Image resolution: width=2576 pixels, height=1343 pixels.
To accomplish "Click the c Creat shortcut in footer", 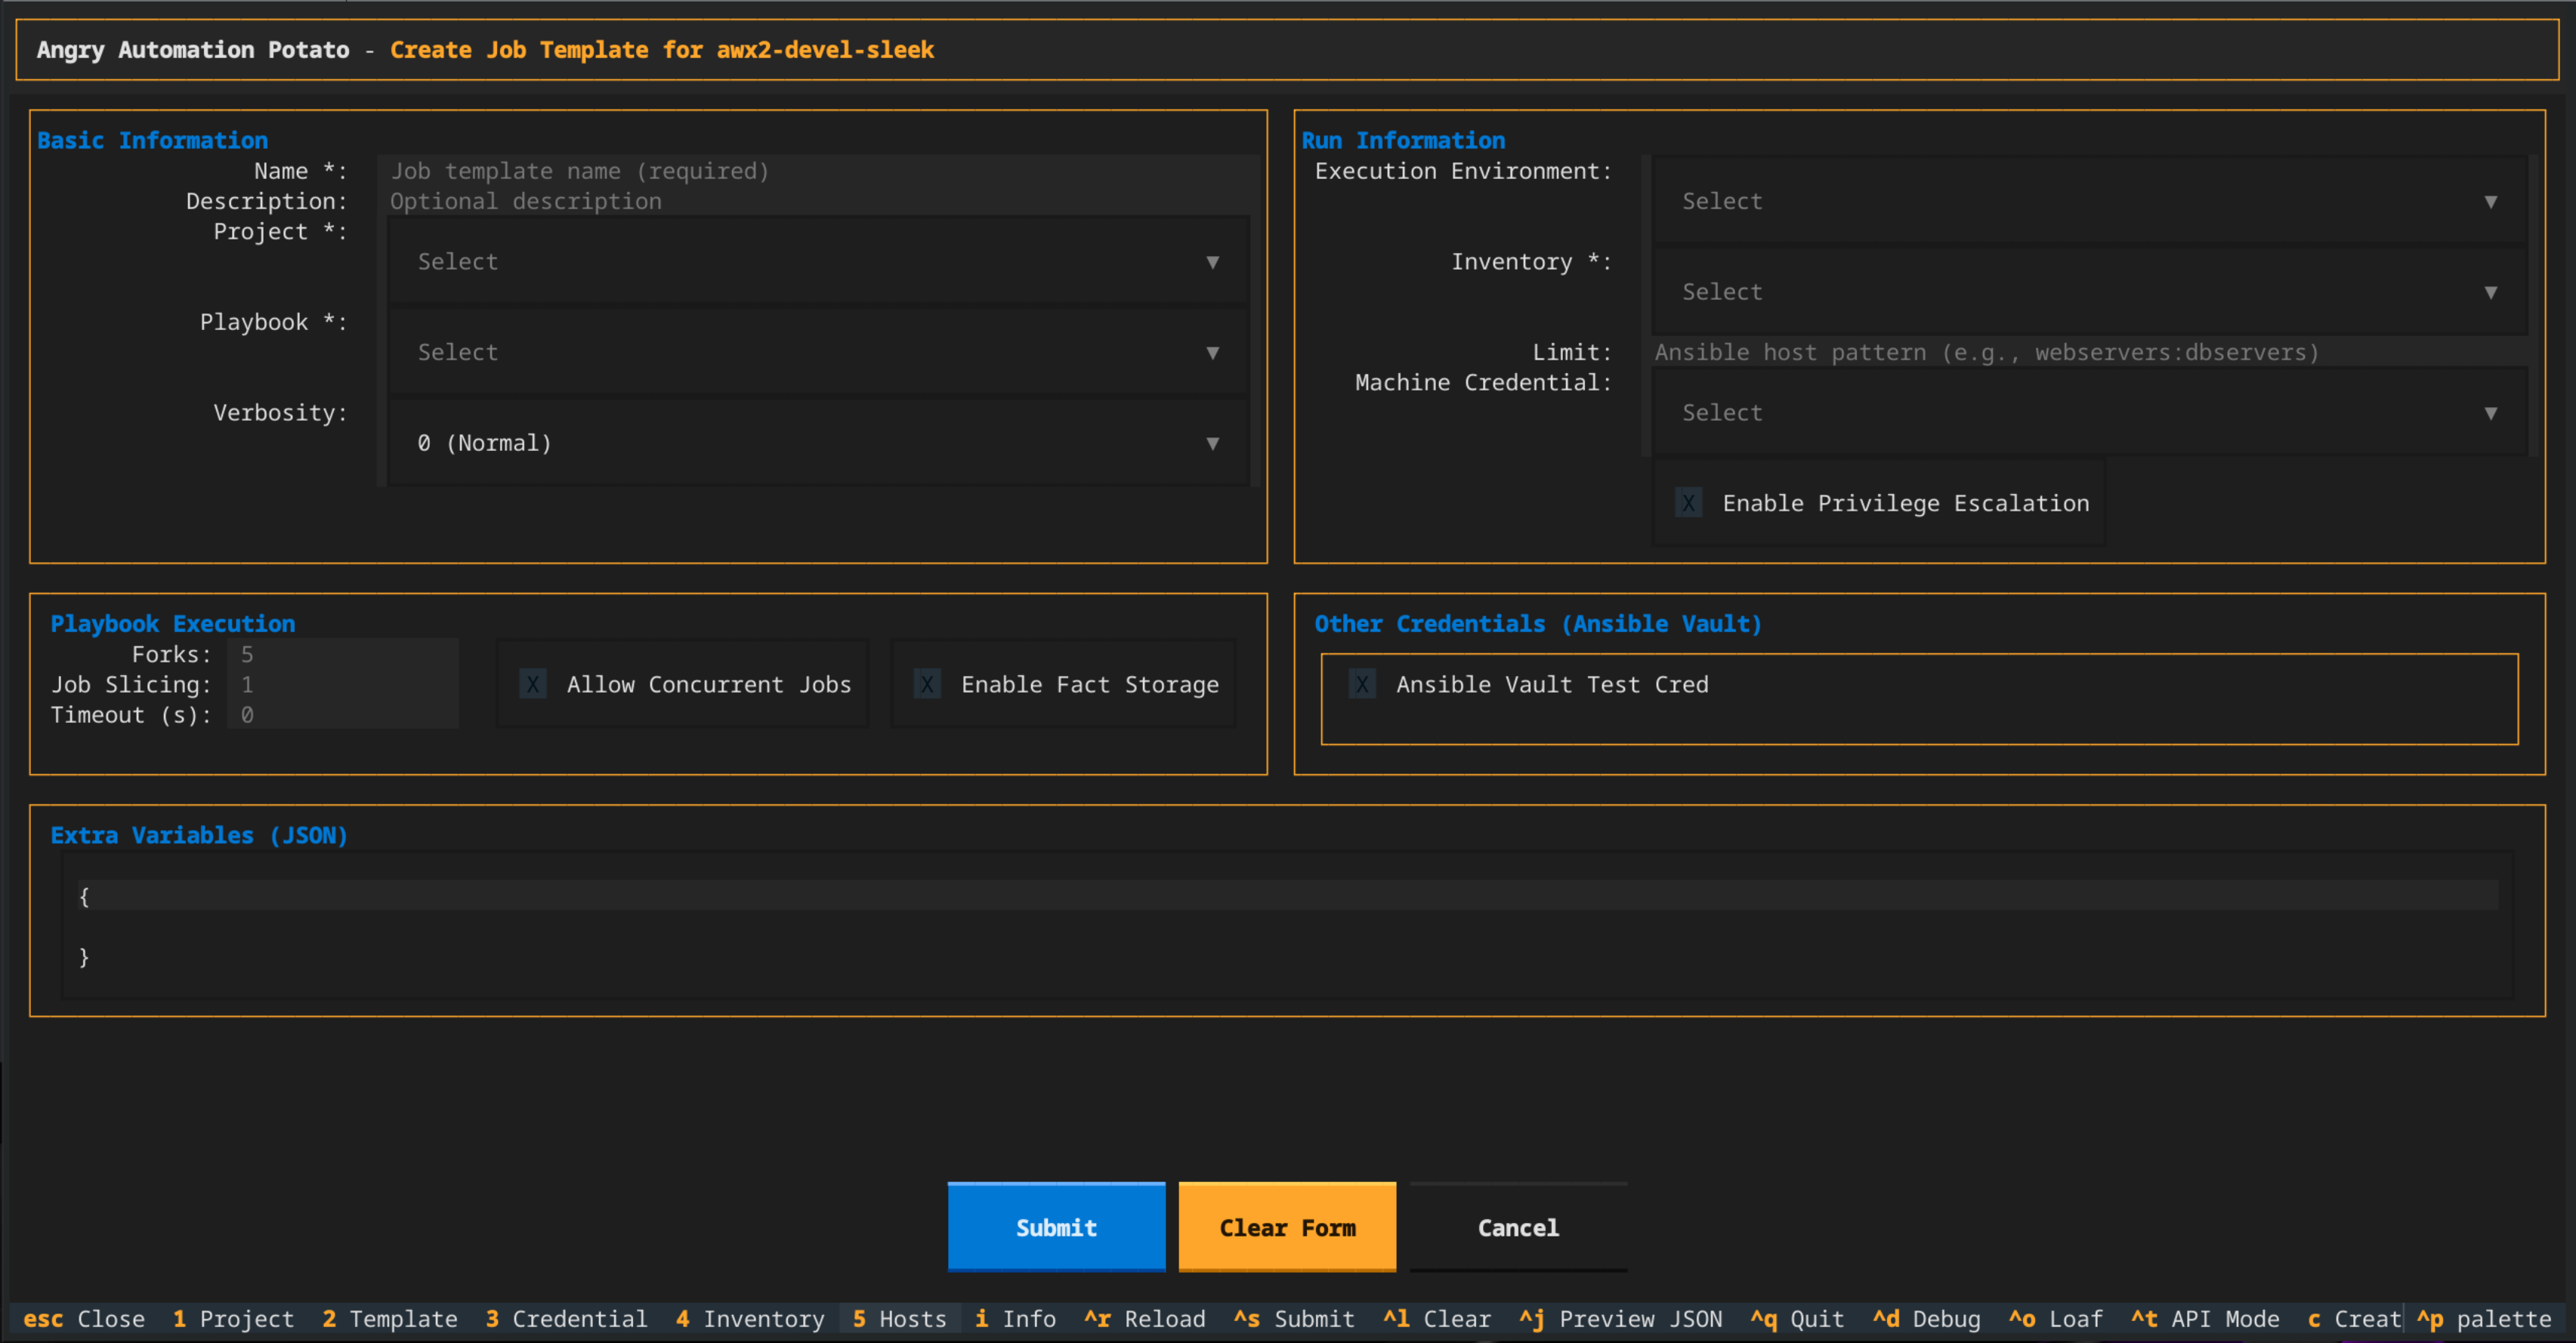I will tap(2354, 1319).
